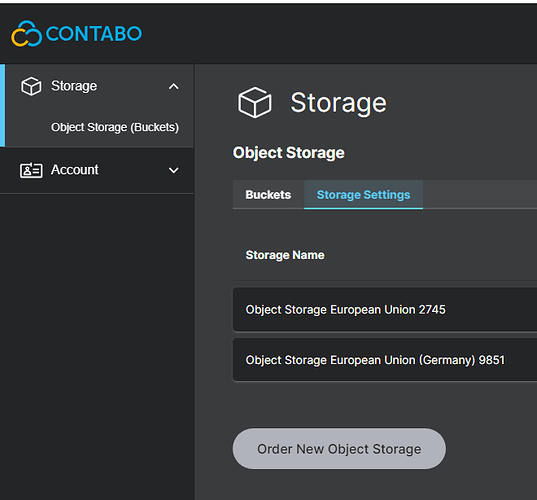Select Object Storage European Union 2745 row
Image resolution: width=537 pixels, height=500 pixels.
[385, 310]
